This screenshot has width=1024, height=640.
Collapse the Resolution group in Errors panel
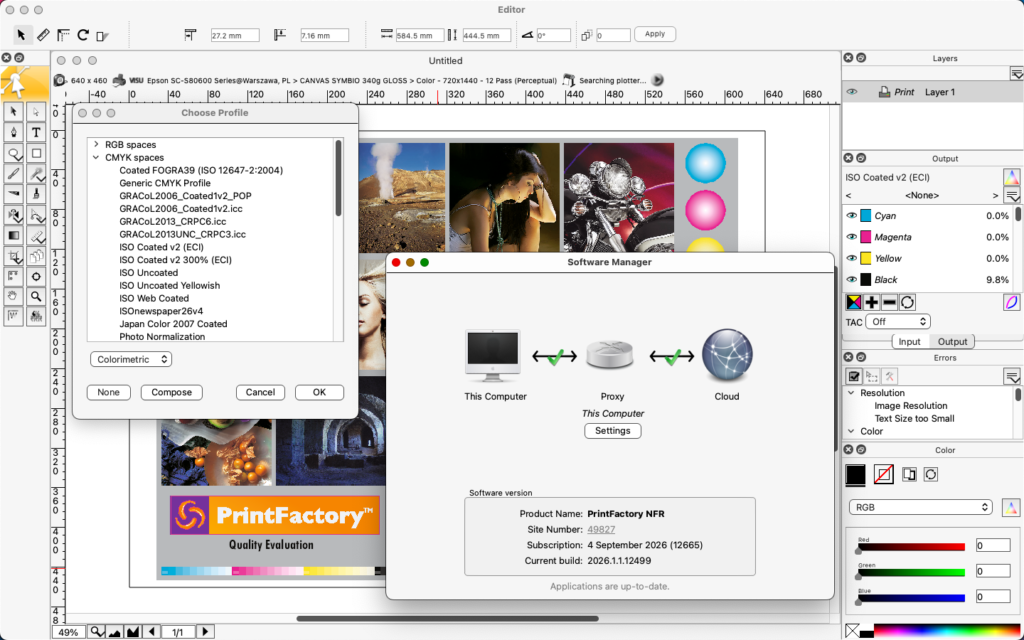coord(851,393)
